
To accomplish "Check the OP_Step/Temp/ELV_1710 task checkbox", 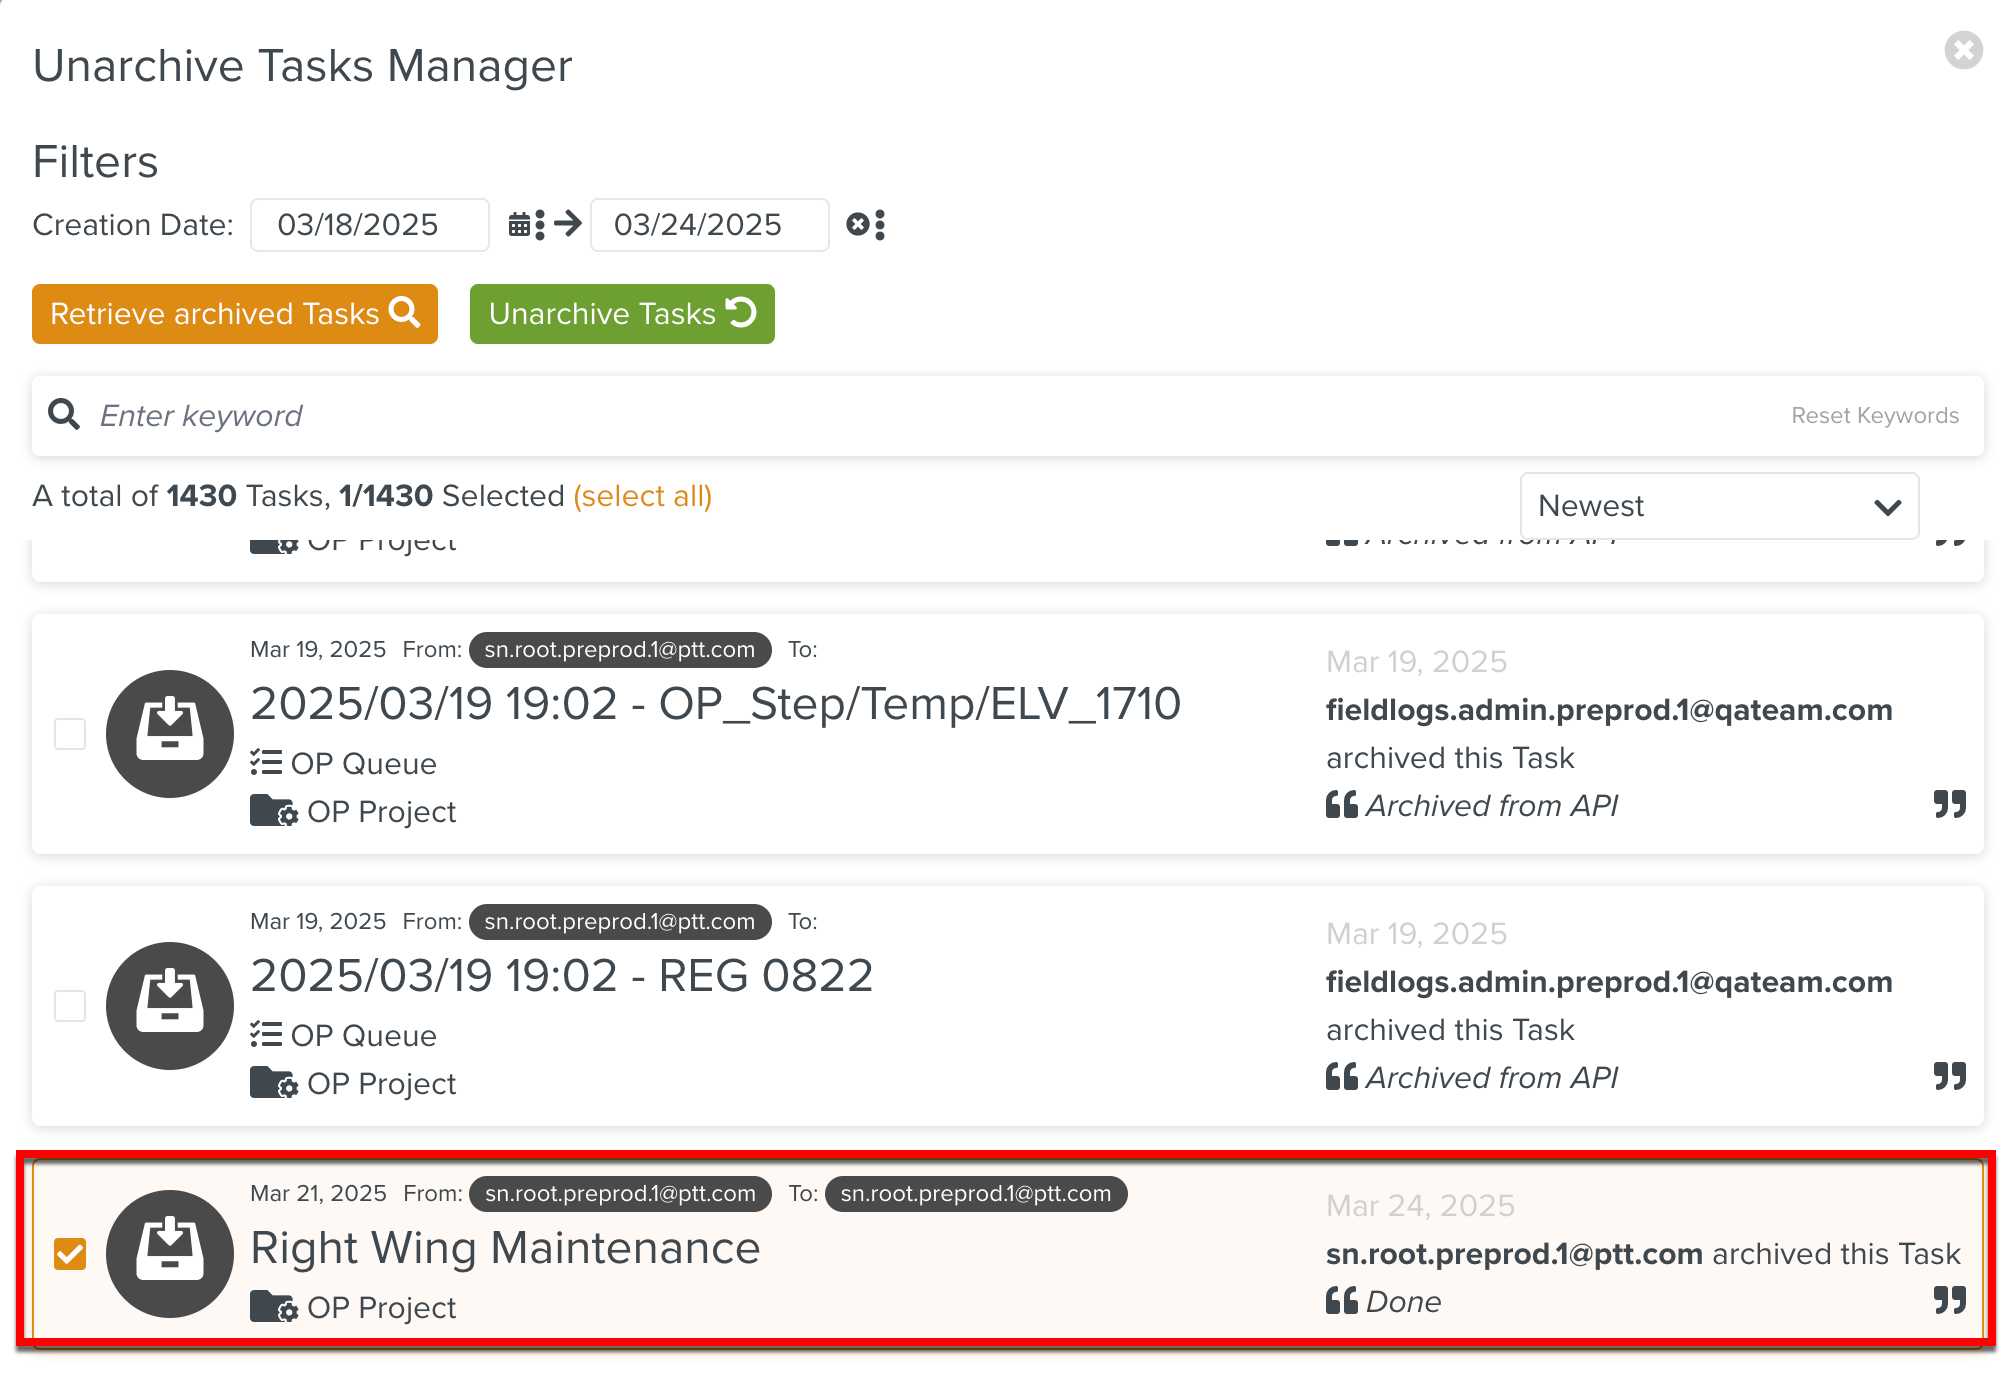I will click(70, 734).
